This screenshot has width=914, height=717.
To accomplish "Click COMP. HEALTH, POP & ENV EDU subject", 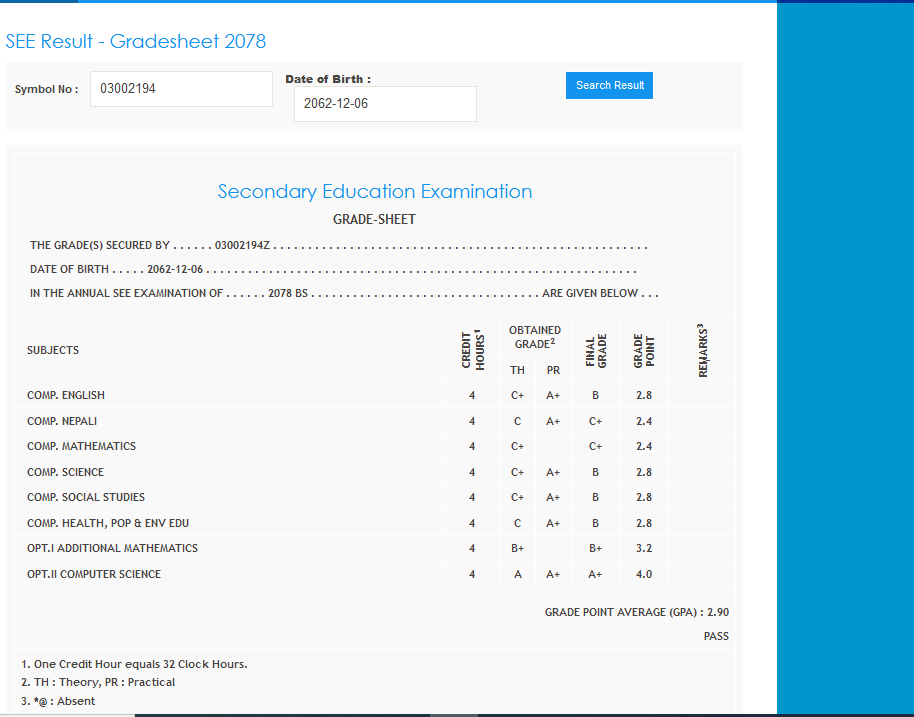I will pos(108,523).
